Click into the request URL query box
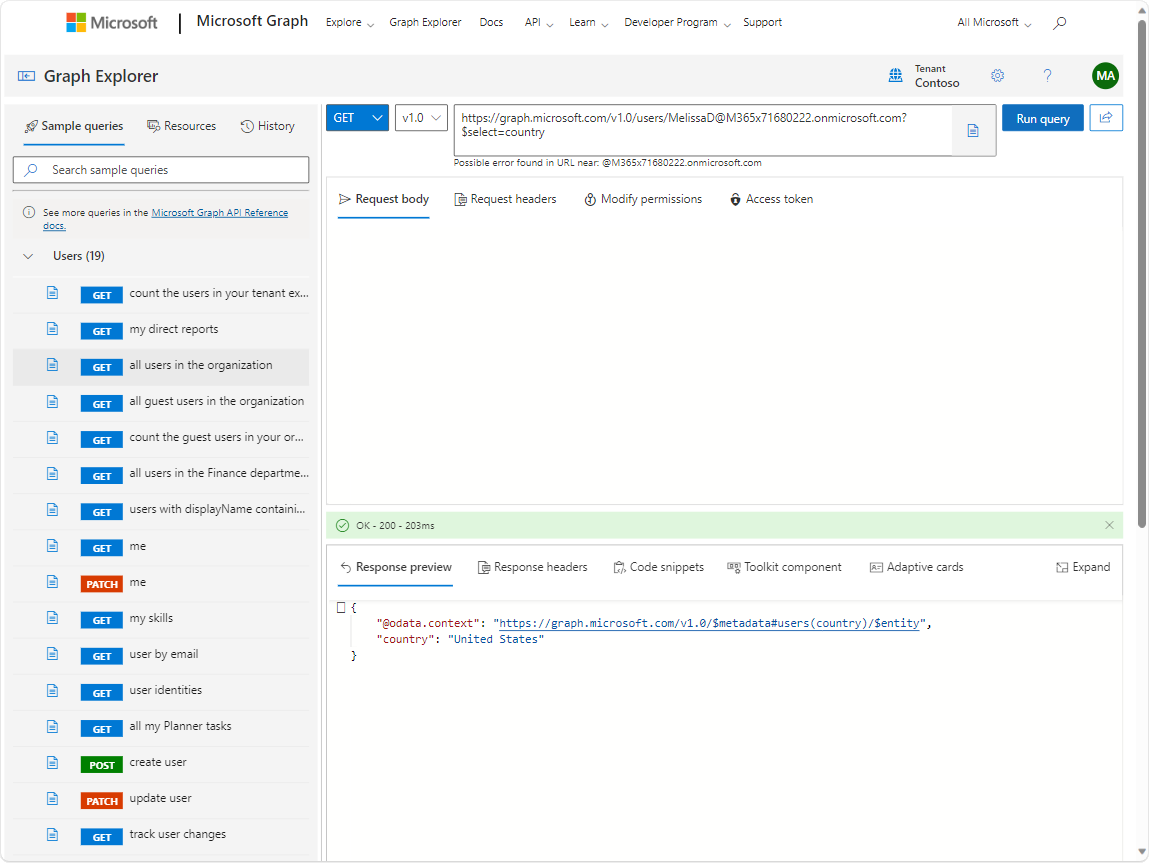The height and width of the screenshot is (863, 1149). [703, 130]
